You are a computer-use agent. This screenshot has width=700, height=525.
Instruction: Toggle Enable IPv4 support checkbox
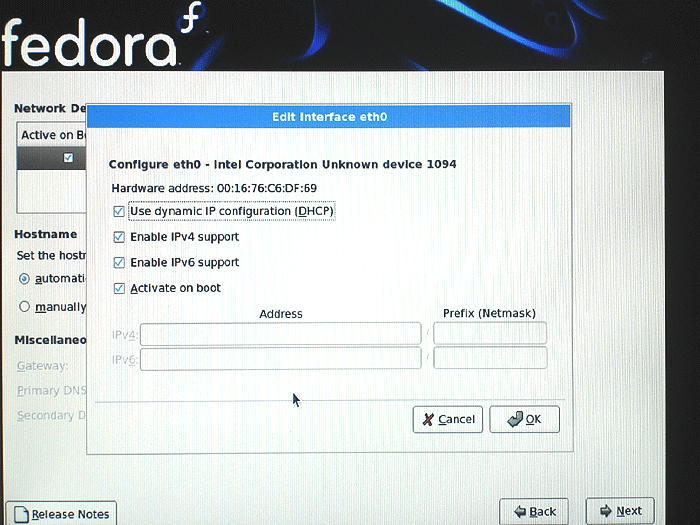tap(119, 237)
